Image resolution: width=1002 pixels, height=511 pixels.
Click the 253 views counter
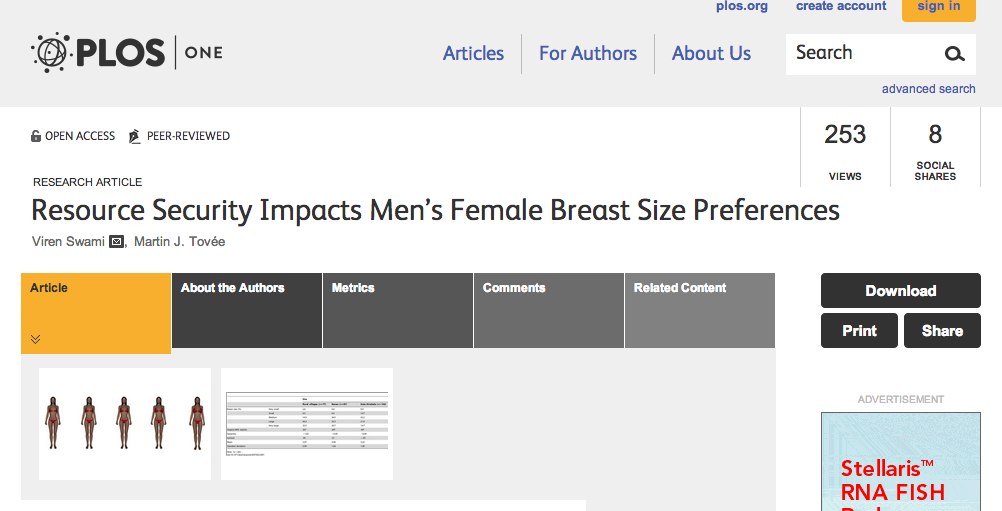tap(845, 148)
